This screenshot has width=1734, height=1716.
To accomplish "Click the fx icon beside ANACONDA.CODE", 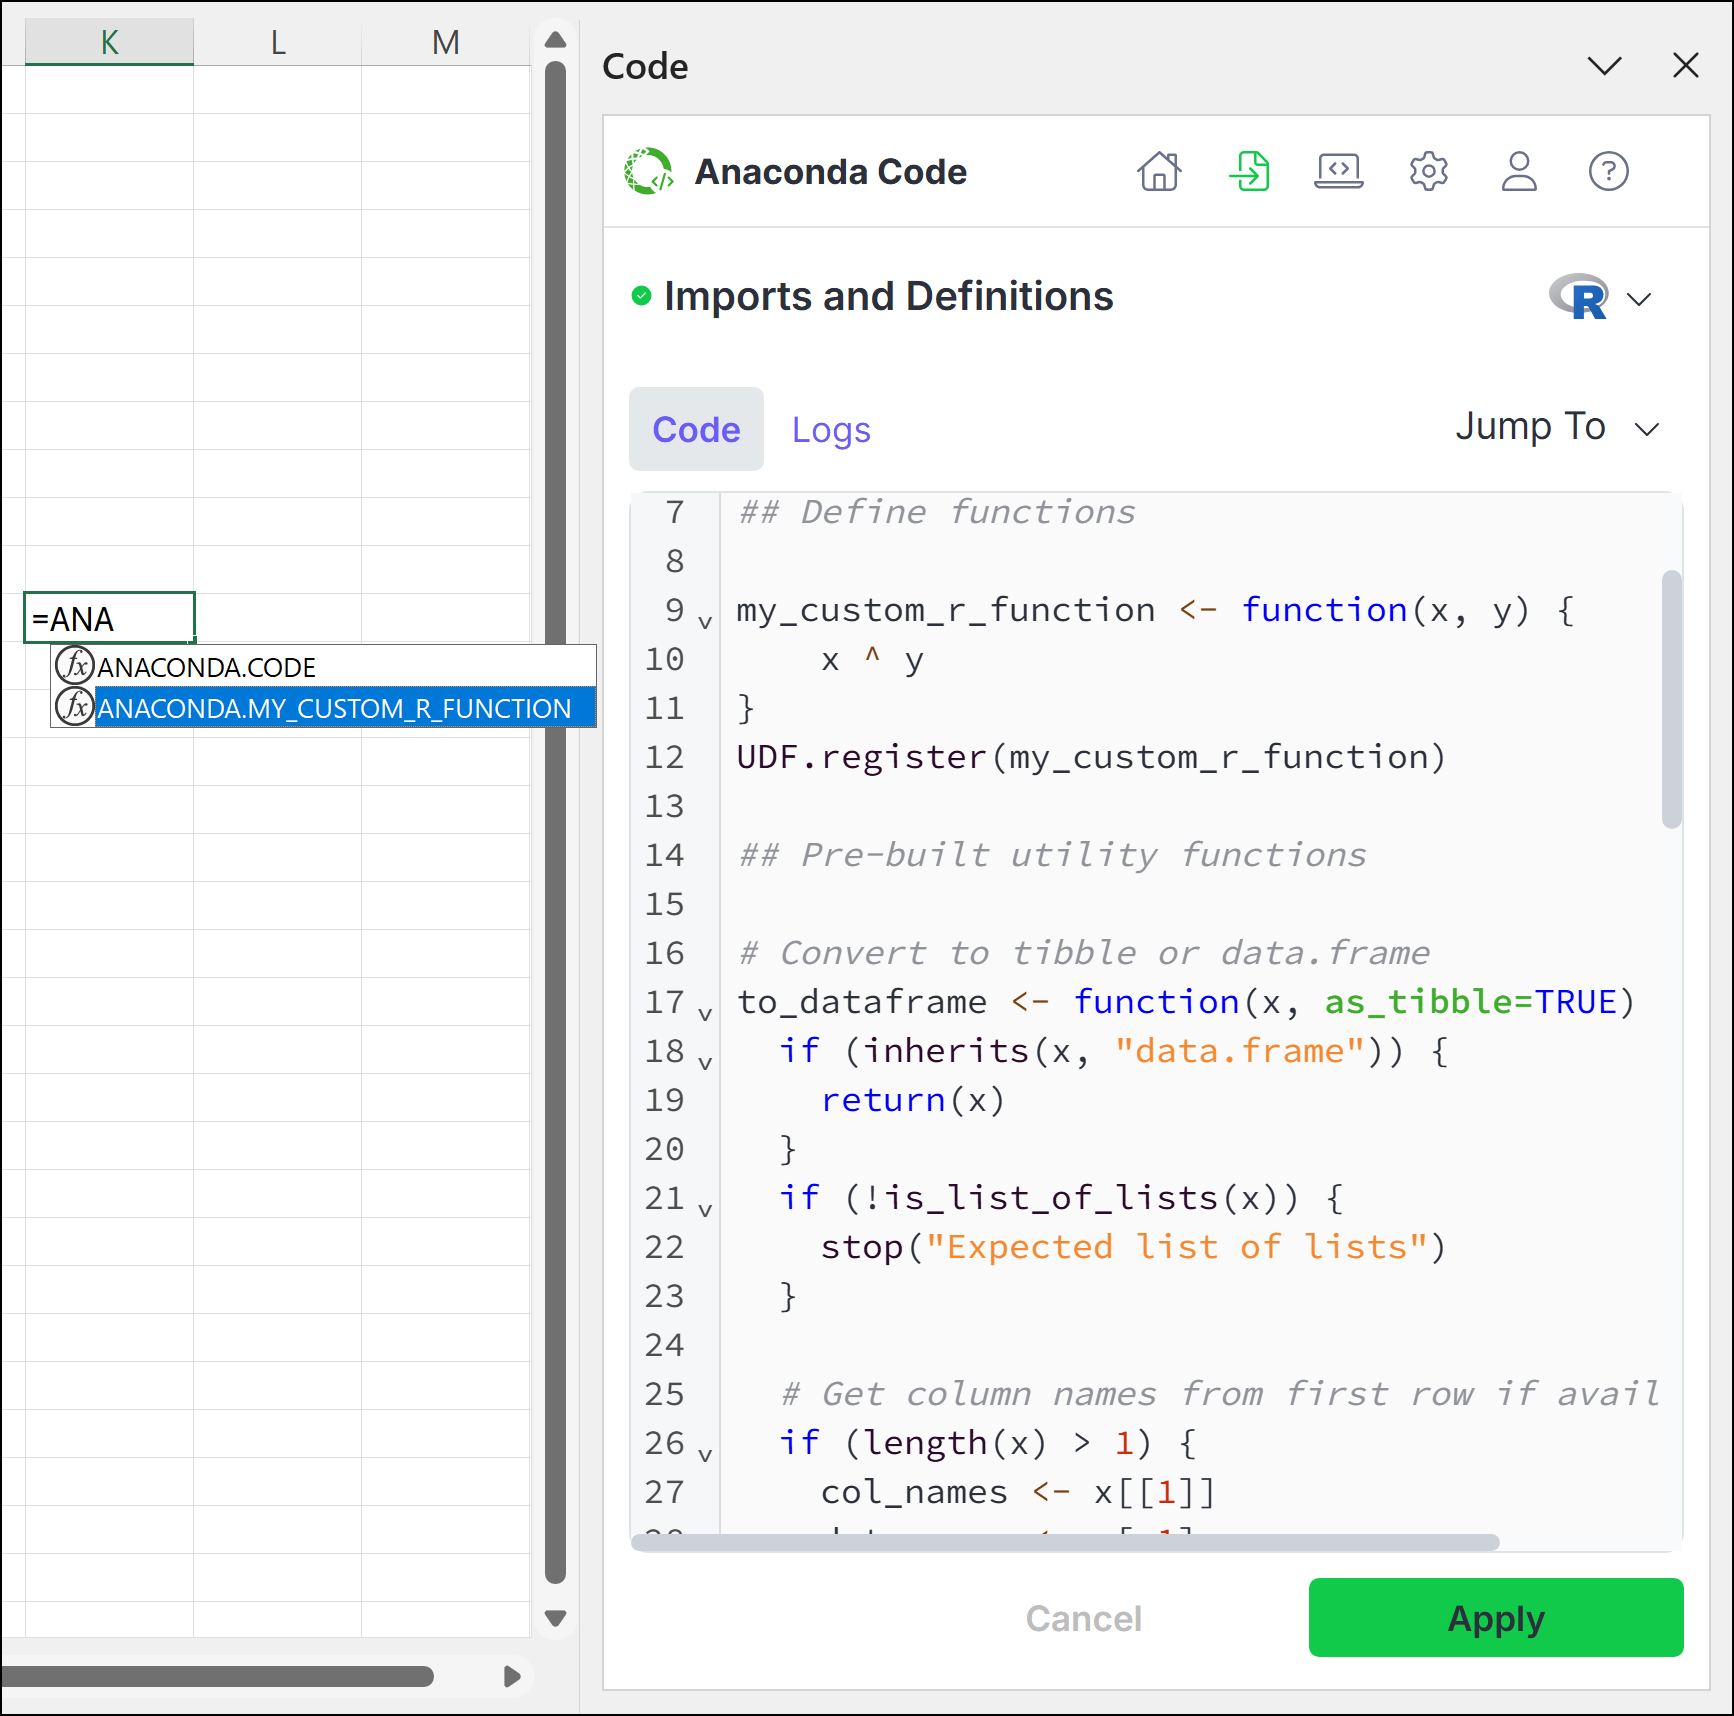I will pos(75,665).
